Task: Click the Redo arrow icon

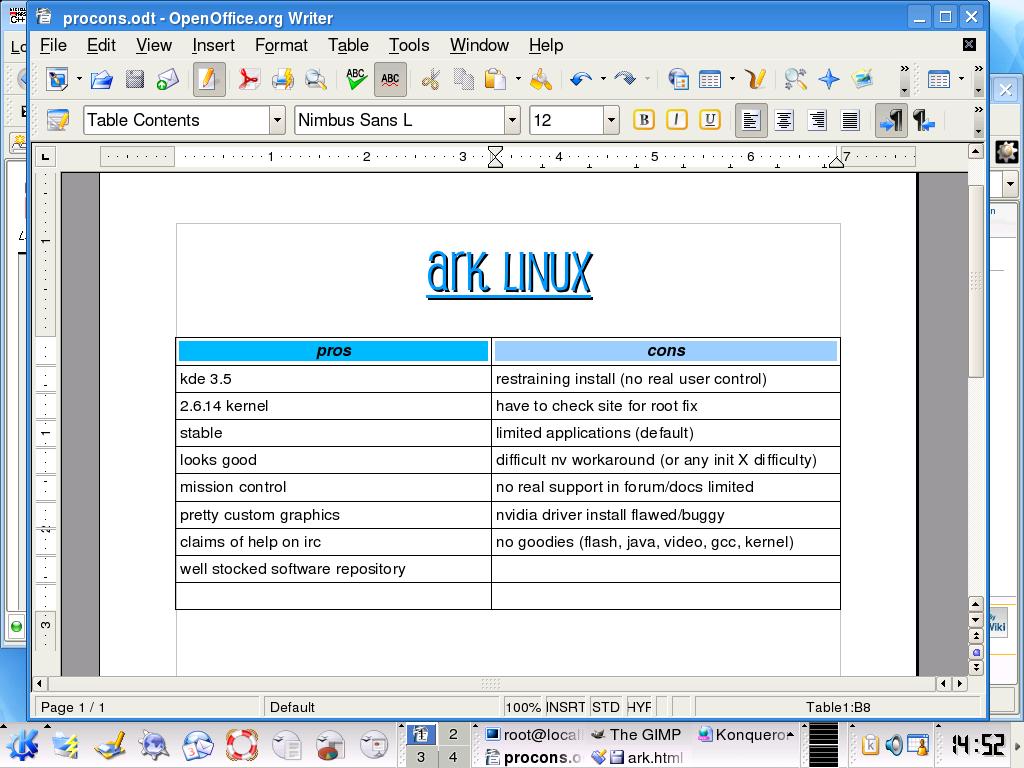Action: (x=625, y=80)
